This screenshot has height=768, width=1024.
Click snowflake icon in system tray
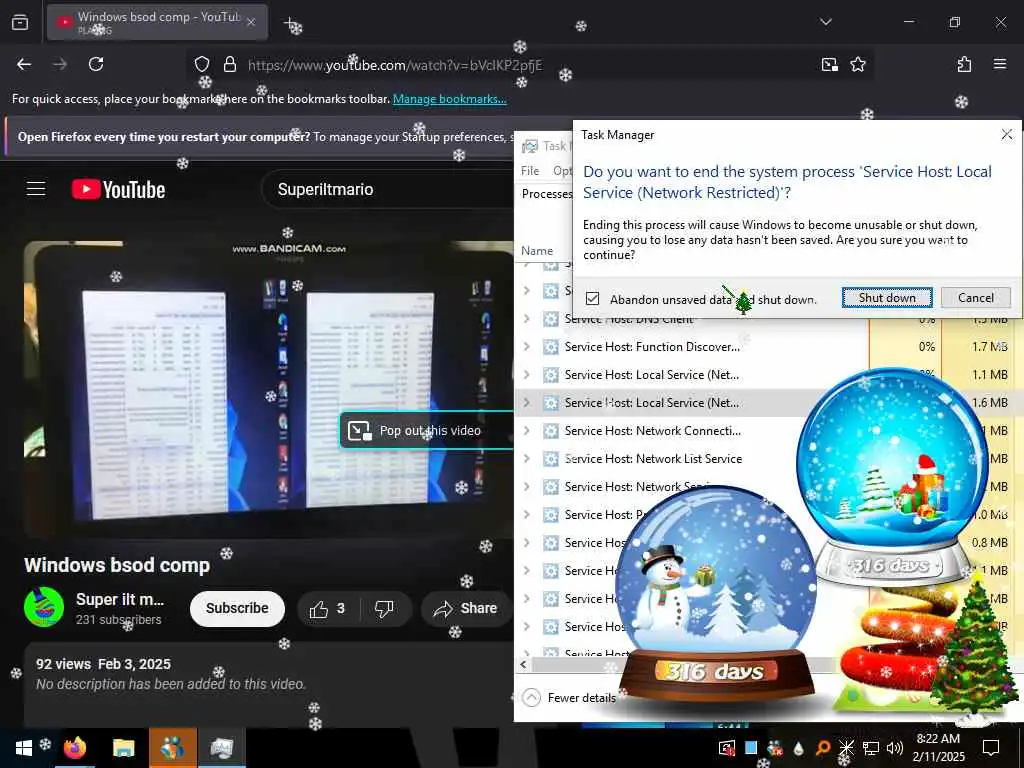(x=846, y=748)
